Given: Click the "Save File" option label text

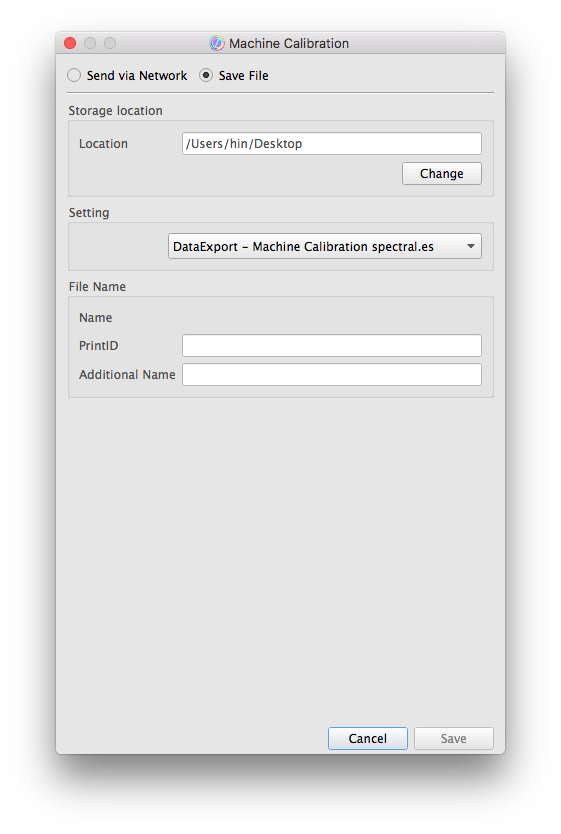Looking at the screenshot, I should click(x=244, y=76).
